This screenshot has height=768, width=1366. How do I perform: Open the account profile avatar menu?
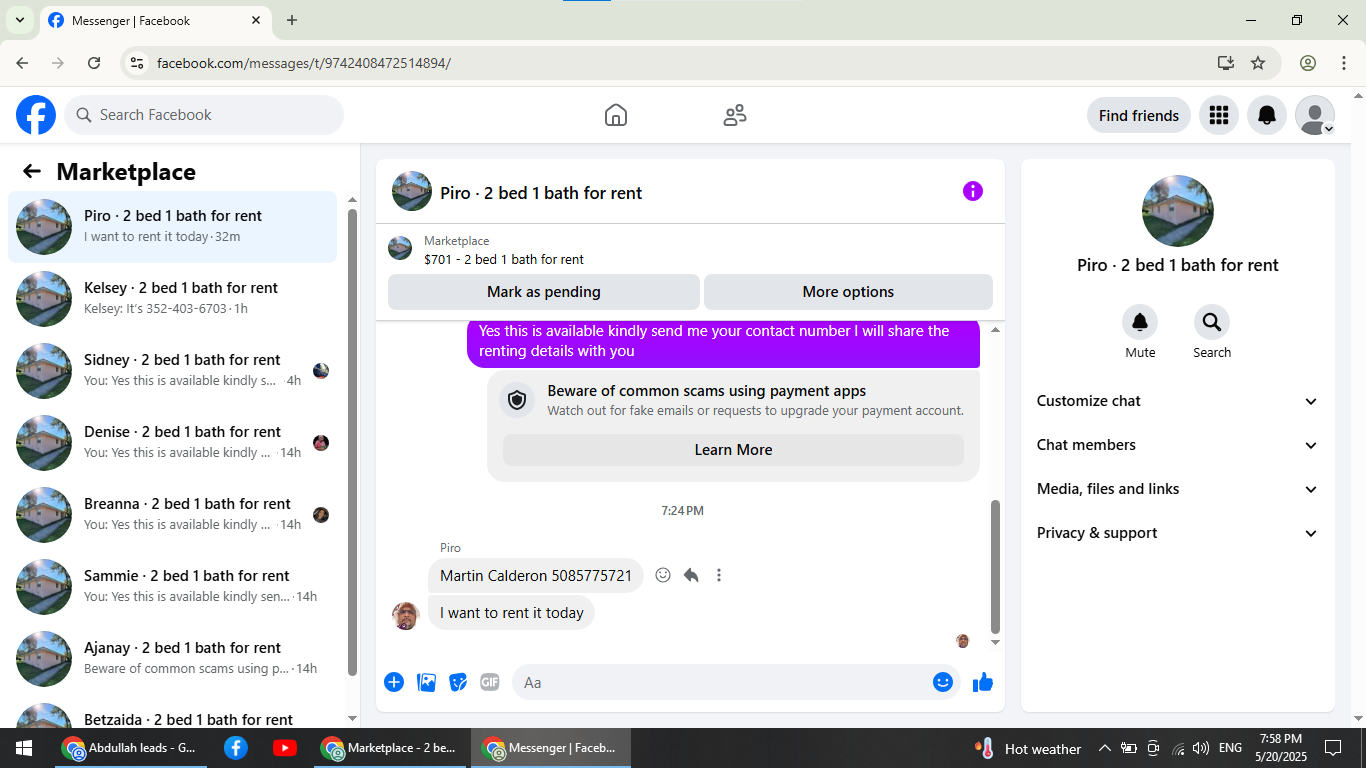(x=1315, y=115)
